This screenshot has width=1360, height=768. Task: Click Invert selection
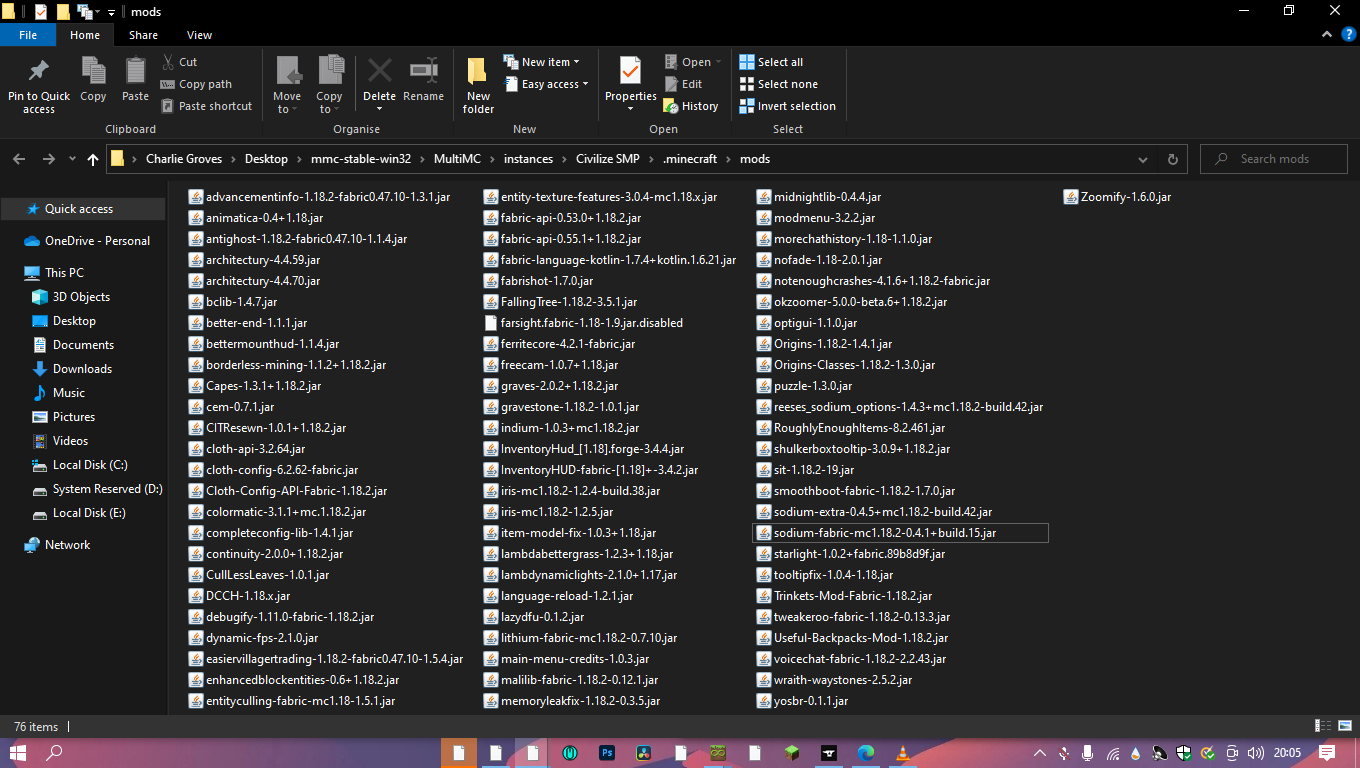point(787,106)
